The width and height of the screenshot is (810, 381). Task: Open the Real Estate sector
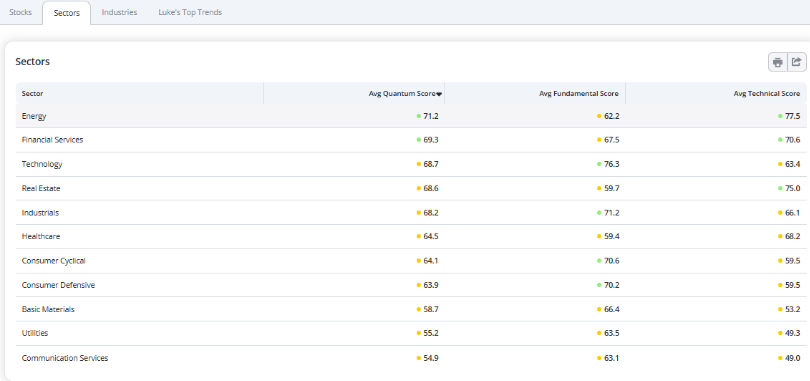click(41, 188)
